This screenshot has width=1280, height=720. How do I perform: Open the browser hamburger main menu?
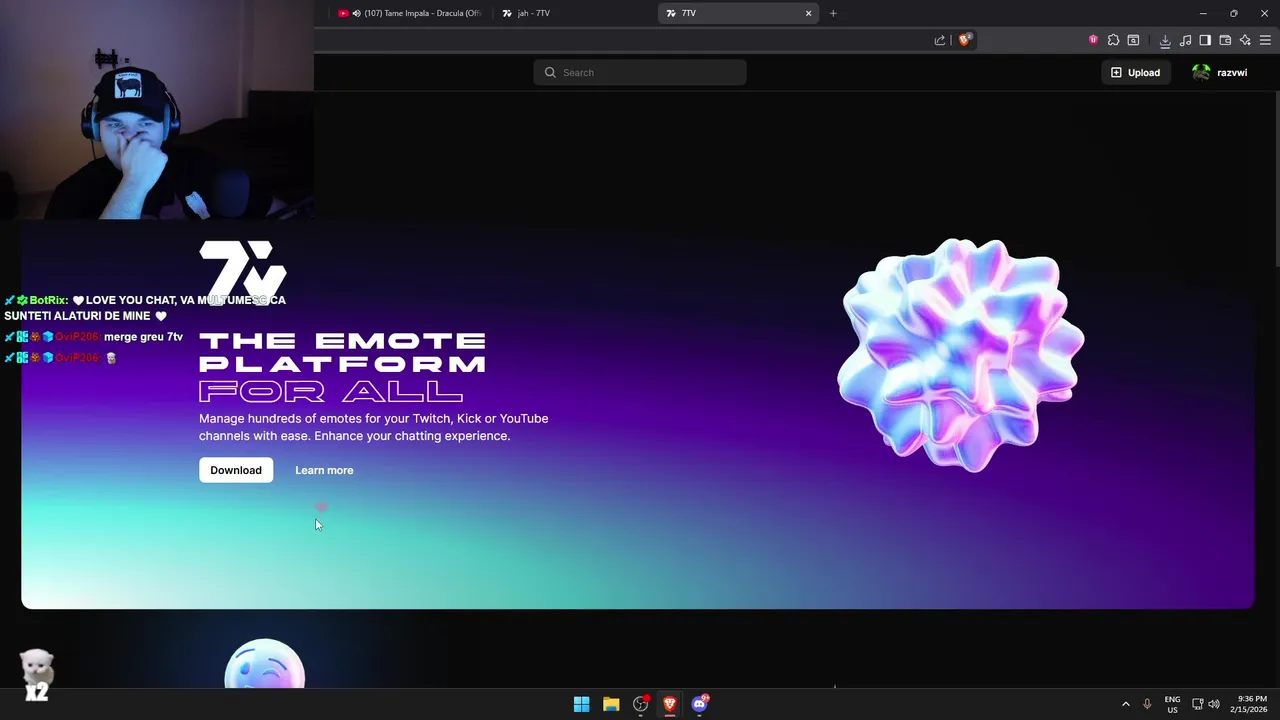coord(1265,40)
